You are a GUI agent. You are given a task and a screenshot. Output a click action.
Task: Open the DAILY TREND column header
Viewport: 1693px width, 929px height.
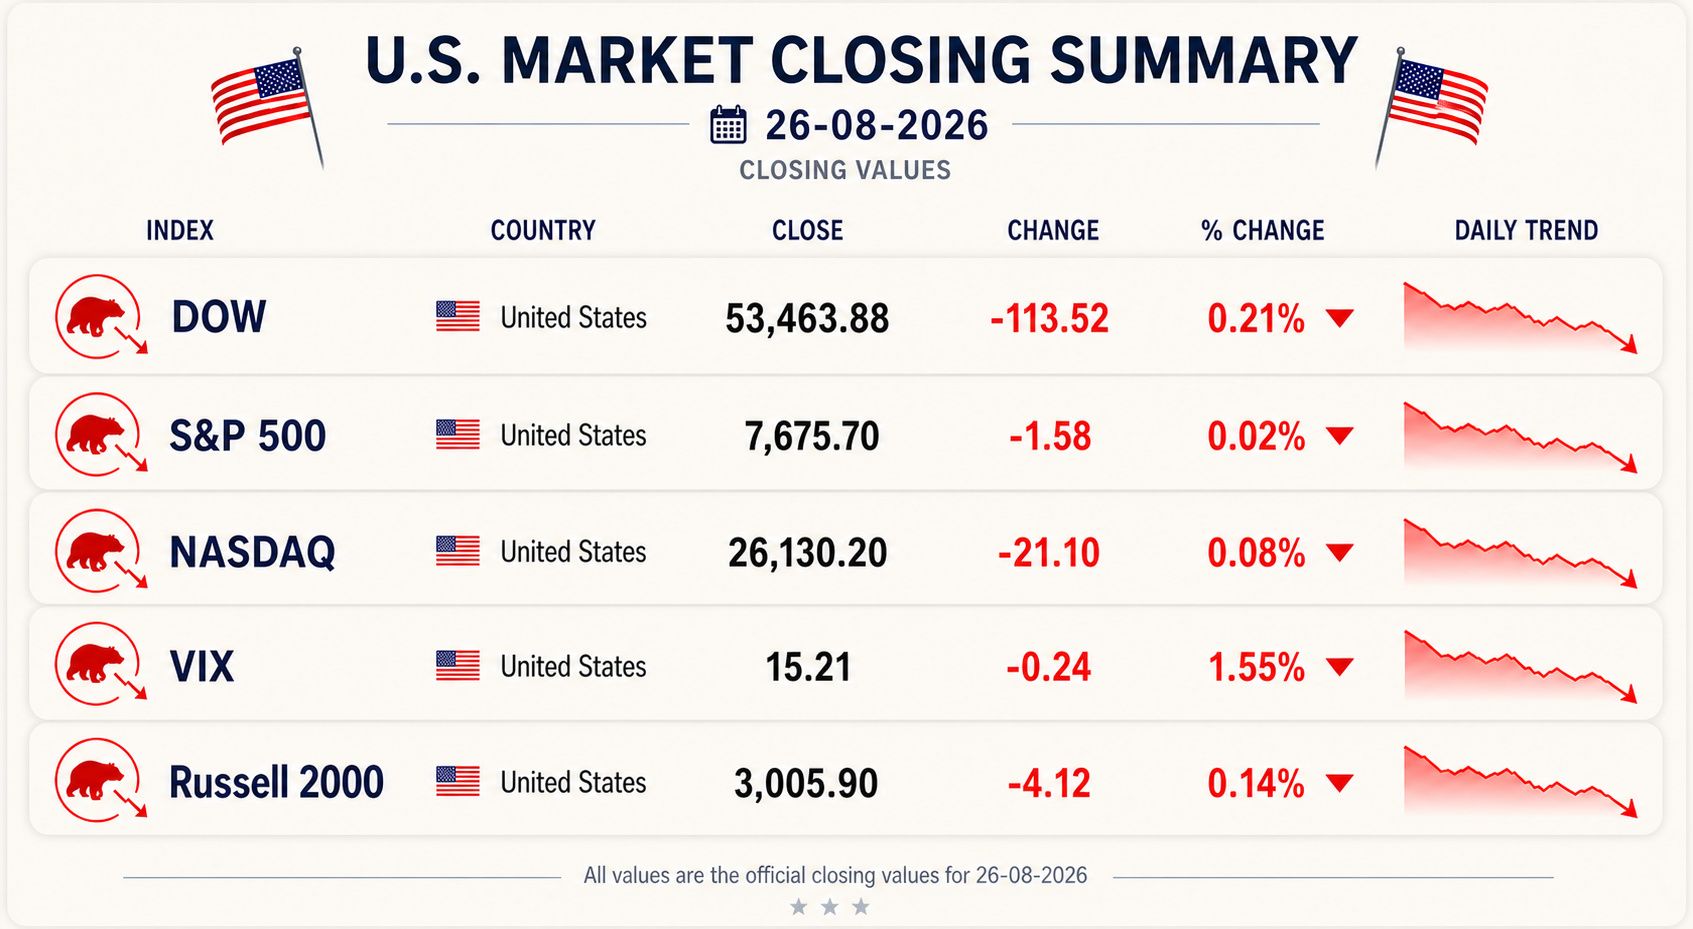click(x=1526, y=231)
